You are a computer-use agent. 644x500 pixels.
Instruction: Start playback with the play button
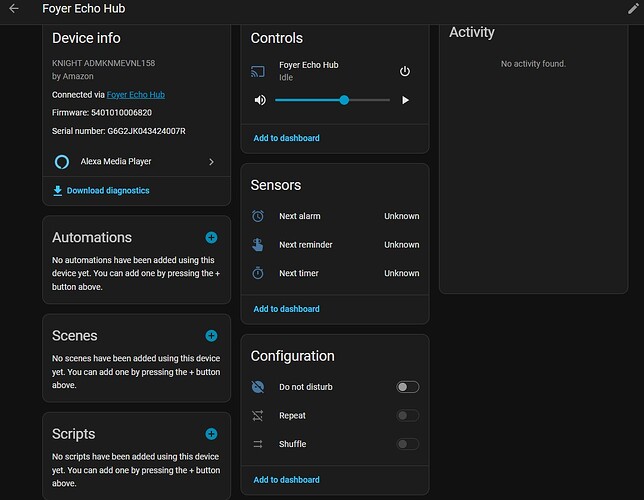click(405, 100)
